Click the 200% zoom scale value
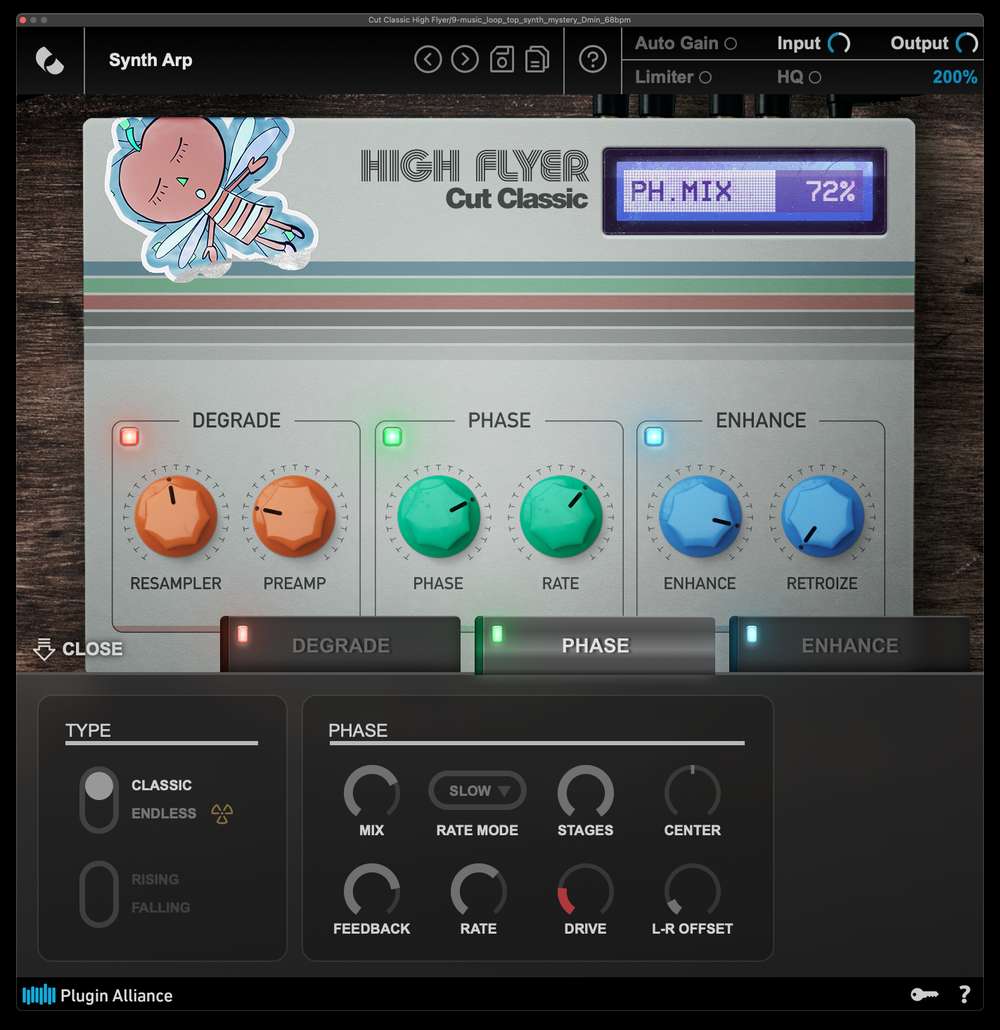The height and width of the screenshot is (1030, 1000). pyautogui.click(x=954, y=77)
